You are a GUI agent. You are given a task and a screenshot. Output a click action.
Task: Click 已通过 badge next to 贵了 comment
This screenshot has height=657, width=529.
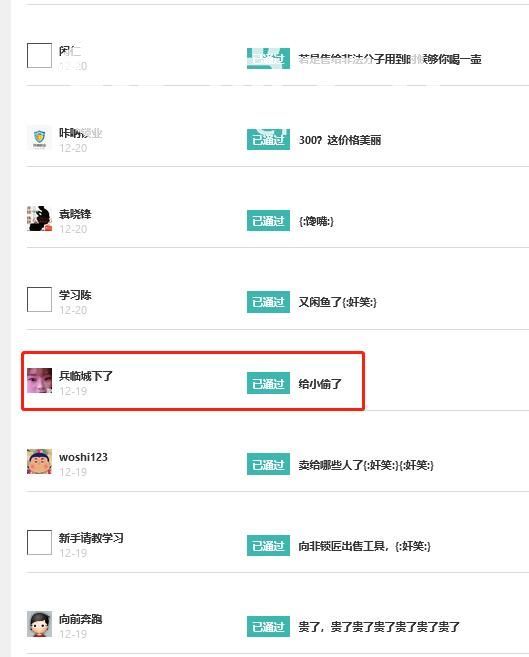268,626
